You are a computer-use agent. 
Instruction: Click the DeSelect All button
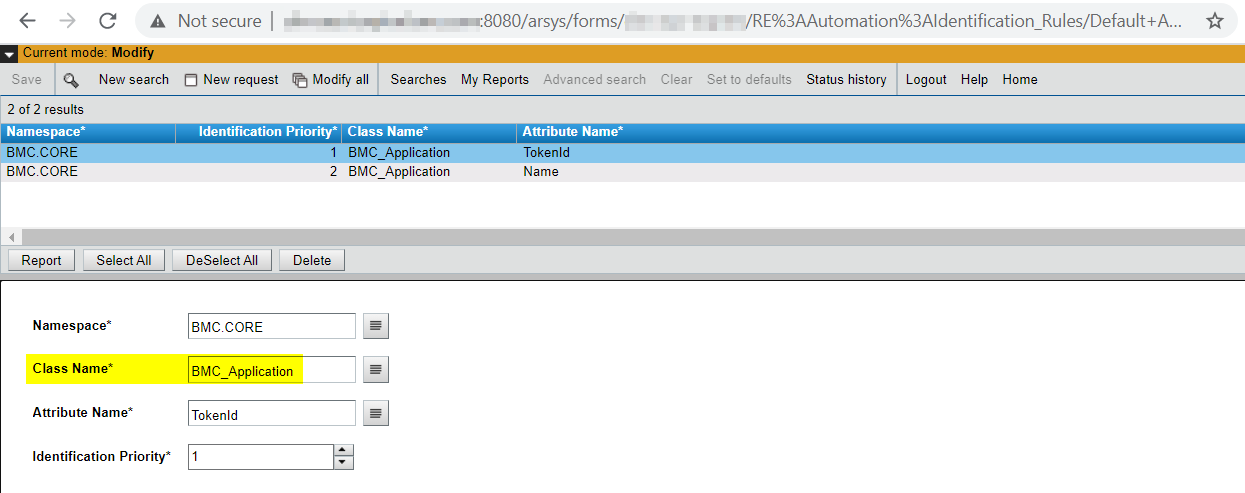click(x=222, y=260)
